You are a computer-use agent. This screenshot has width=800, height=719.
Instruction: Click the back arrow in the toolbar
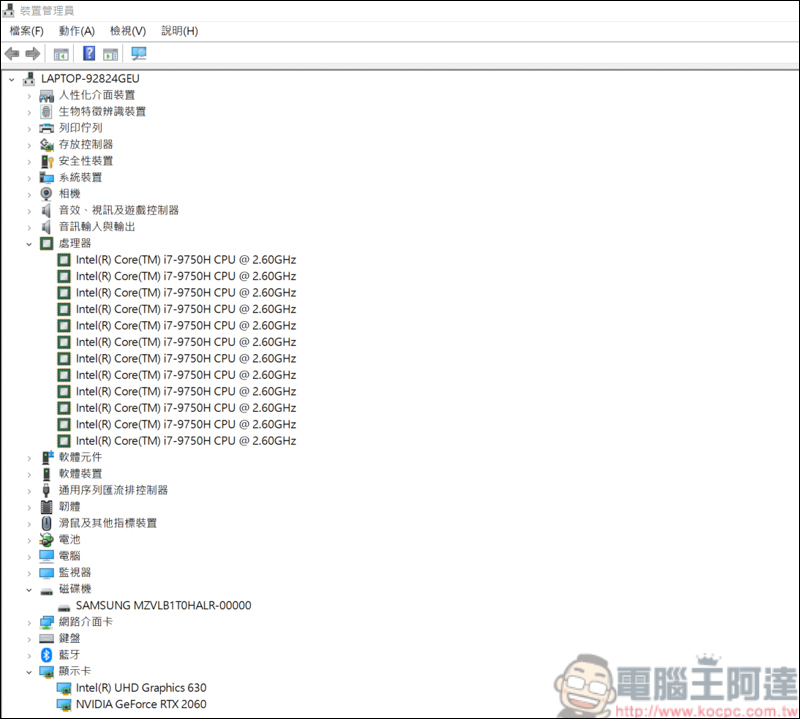(x=12, y=54)
